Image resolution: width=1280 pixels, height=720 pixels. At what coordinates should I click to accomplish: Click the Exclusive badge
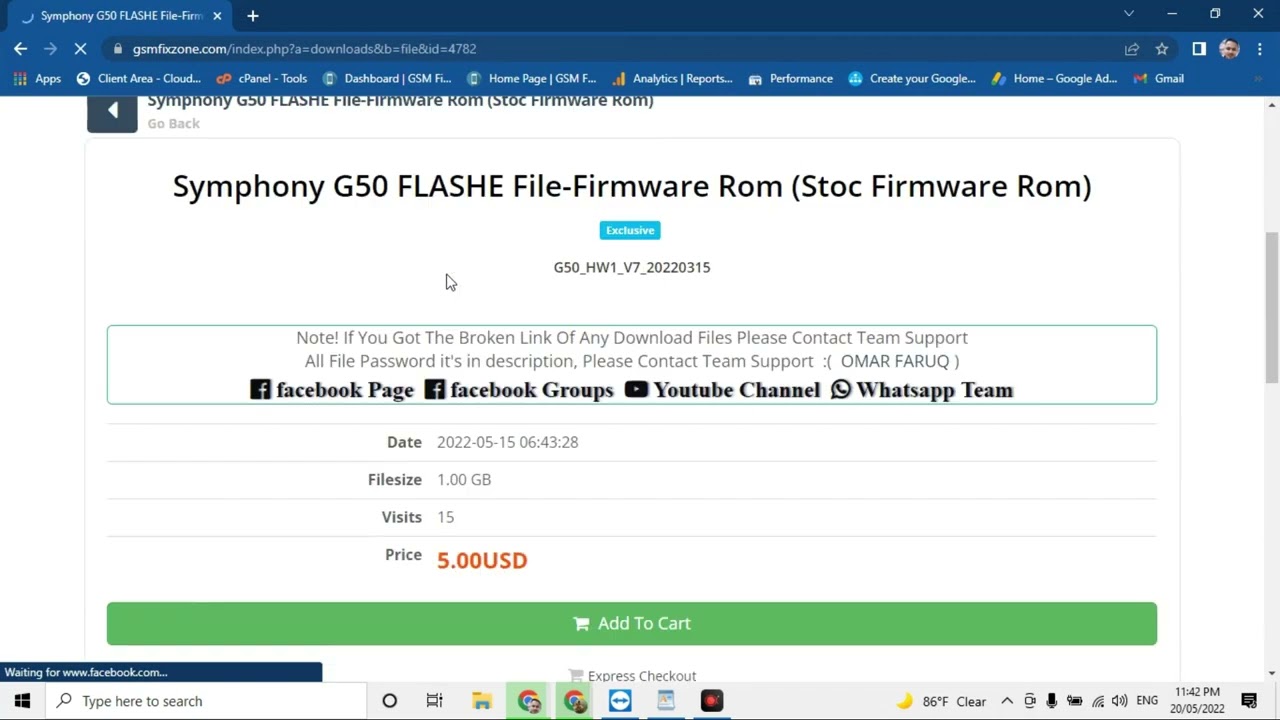[630, 230]
